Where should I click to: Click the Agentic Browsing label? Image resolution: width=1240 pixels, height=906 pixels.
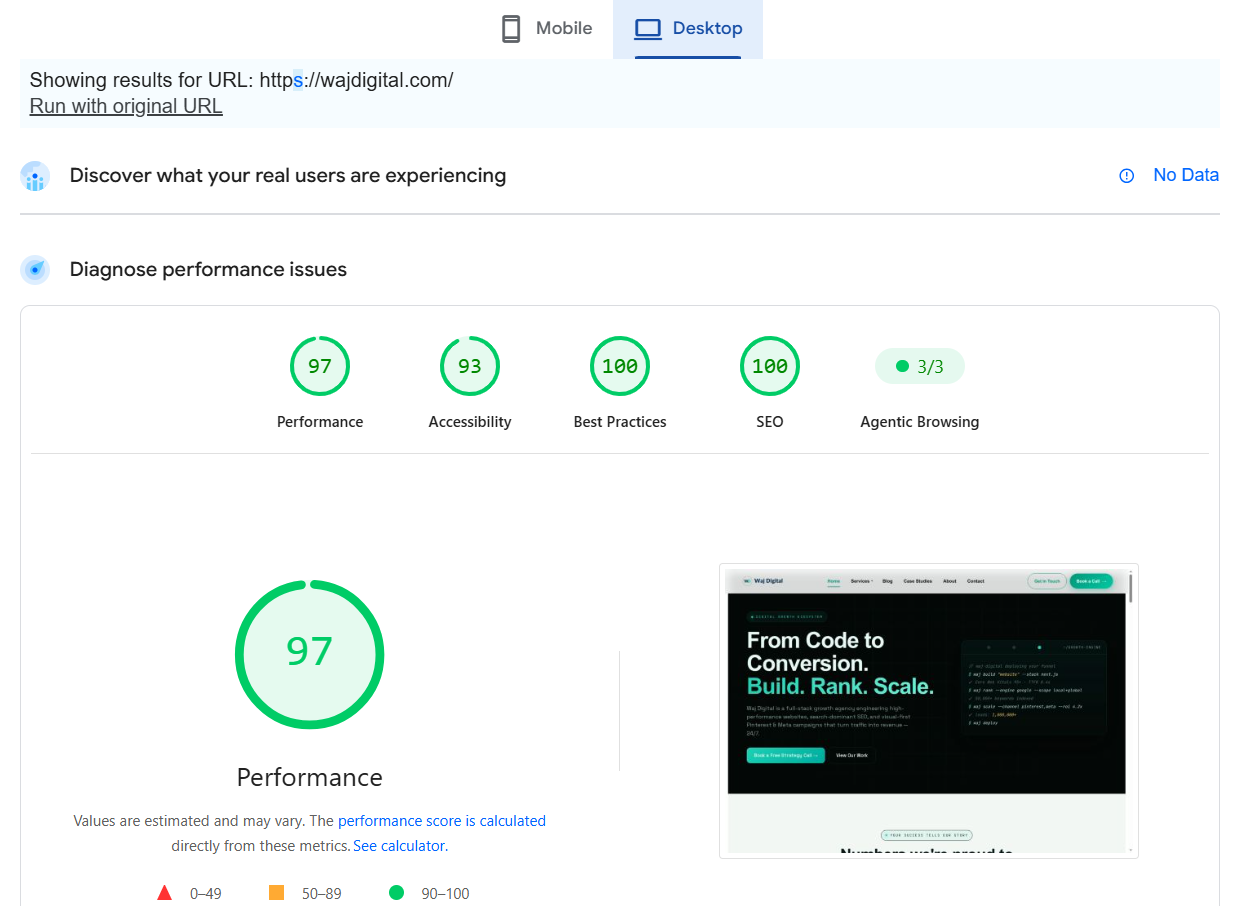[920, 422]
